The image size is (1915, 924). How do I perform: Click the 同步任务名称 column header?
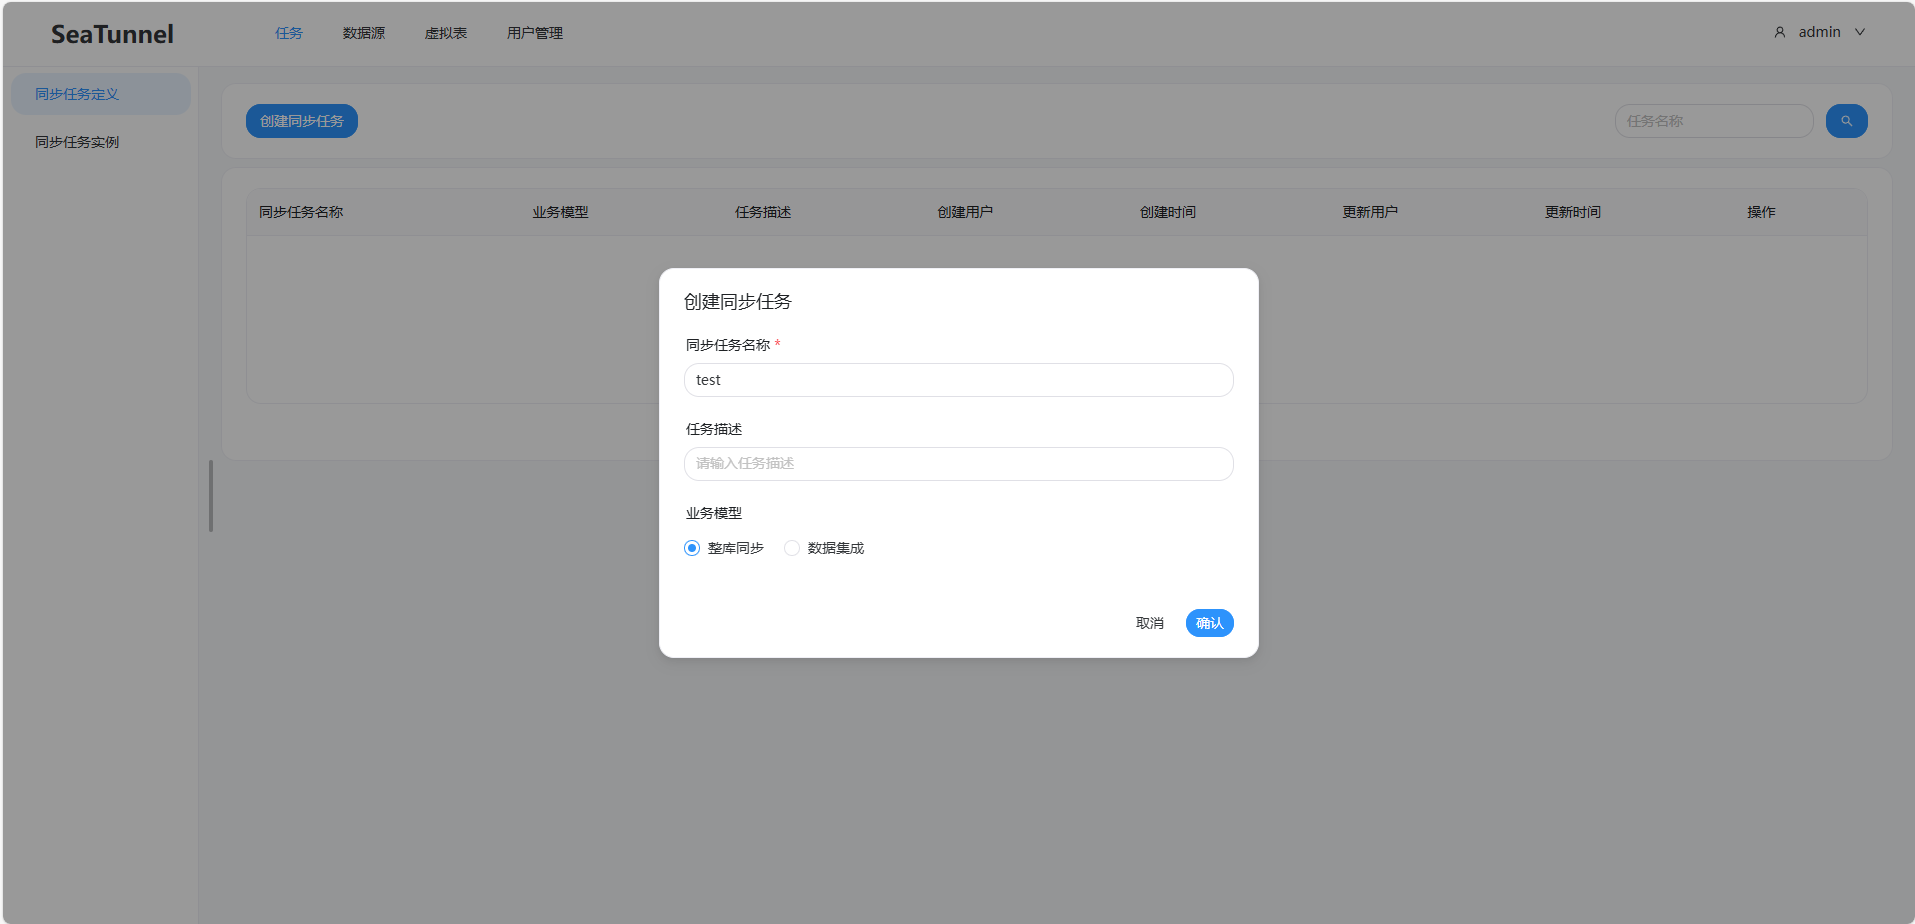coord(301,212)
